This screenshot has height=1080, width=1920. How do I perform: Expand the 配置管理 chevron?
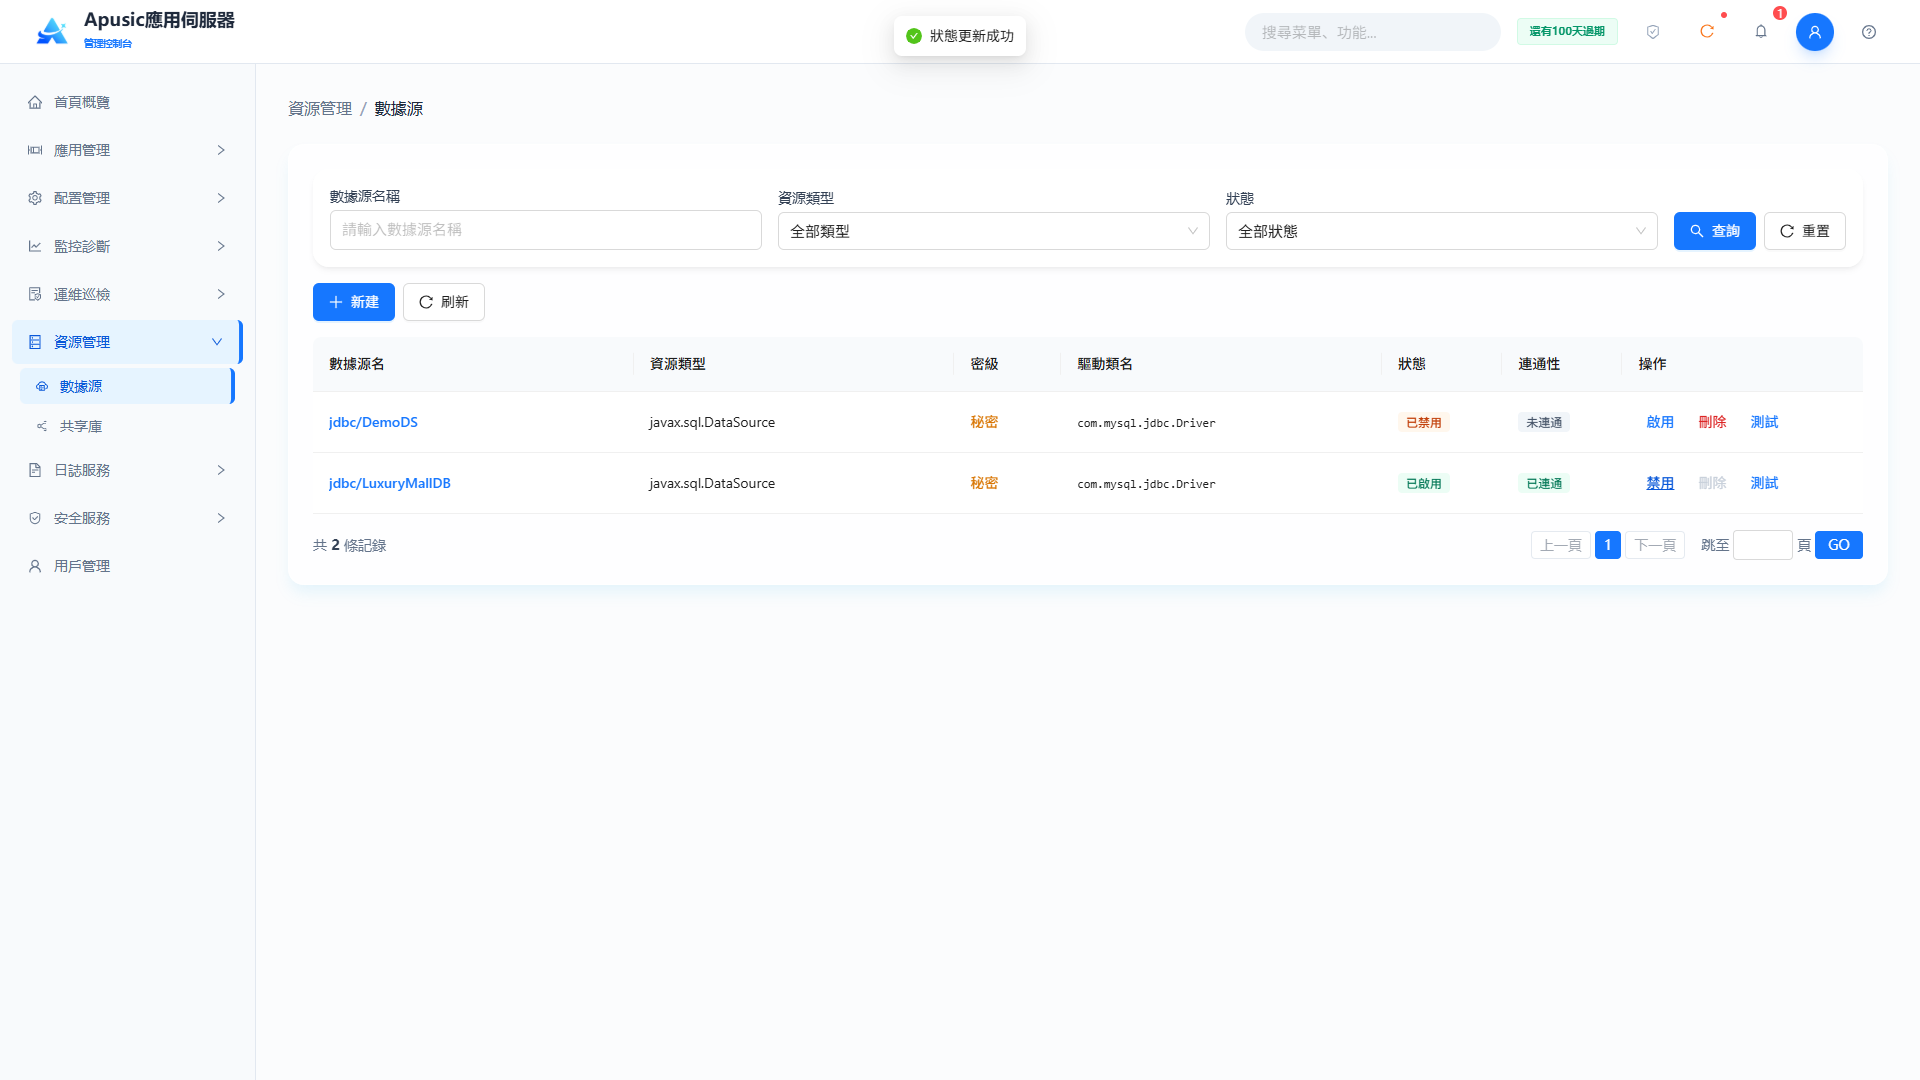(221, 198)
